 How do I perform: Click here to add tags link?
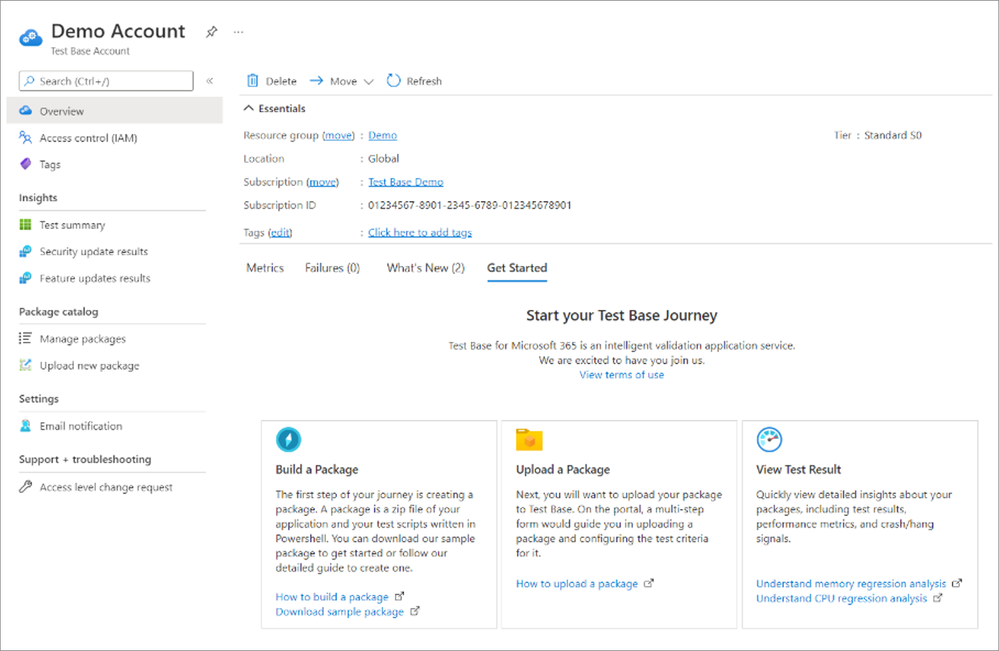coord(420,233)
